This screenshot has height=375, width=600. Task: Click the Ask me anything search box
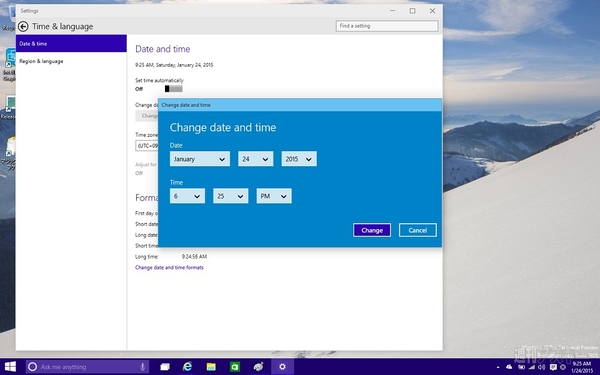click(87, 367)
